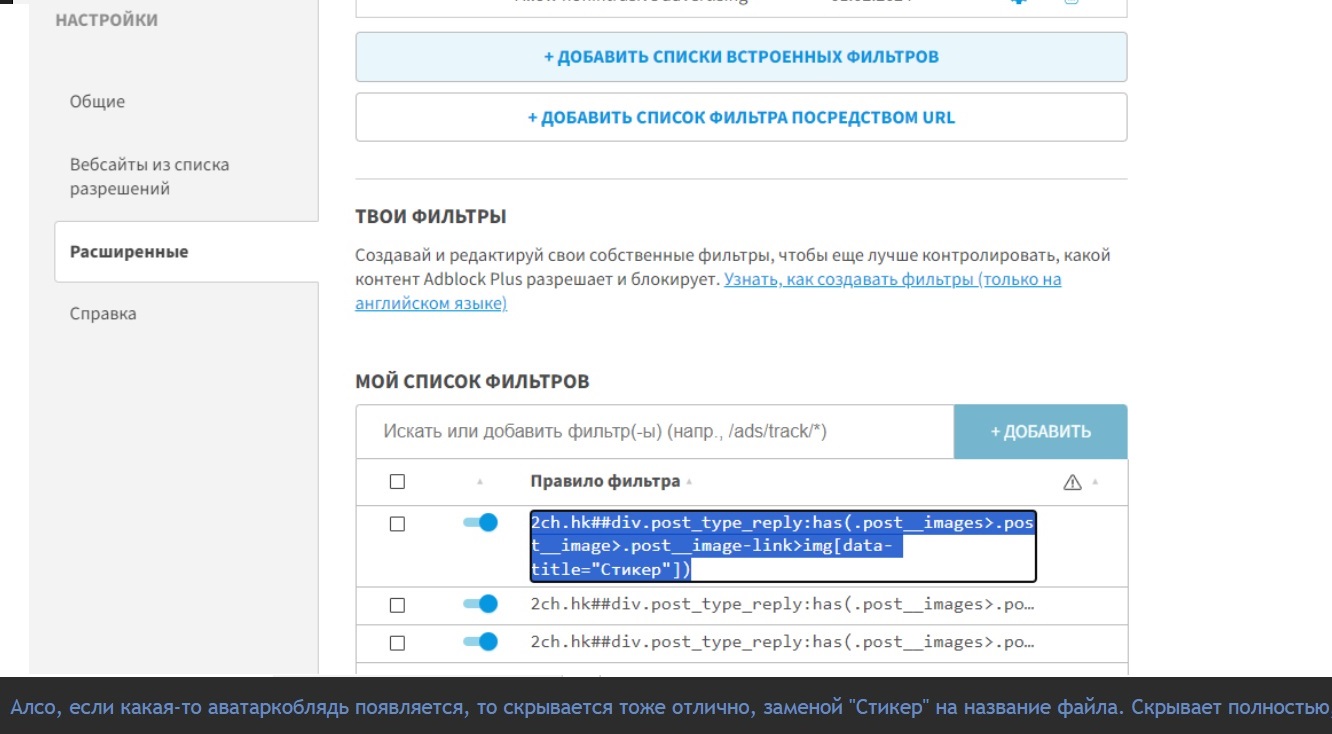This screenshot has width=1332, height=734.
Task: Click + Добавить список фильтра посредством URL
Action: pos(741,118)
